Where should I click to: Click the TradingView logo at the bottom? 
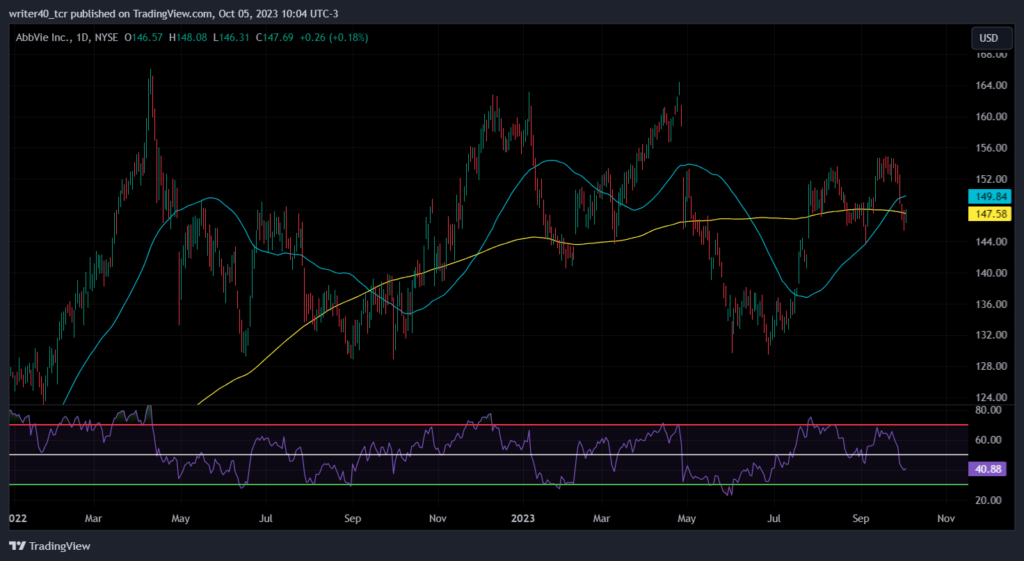click(50, 546)
